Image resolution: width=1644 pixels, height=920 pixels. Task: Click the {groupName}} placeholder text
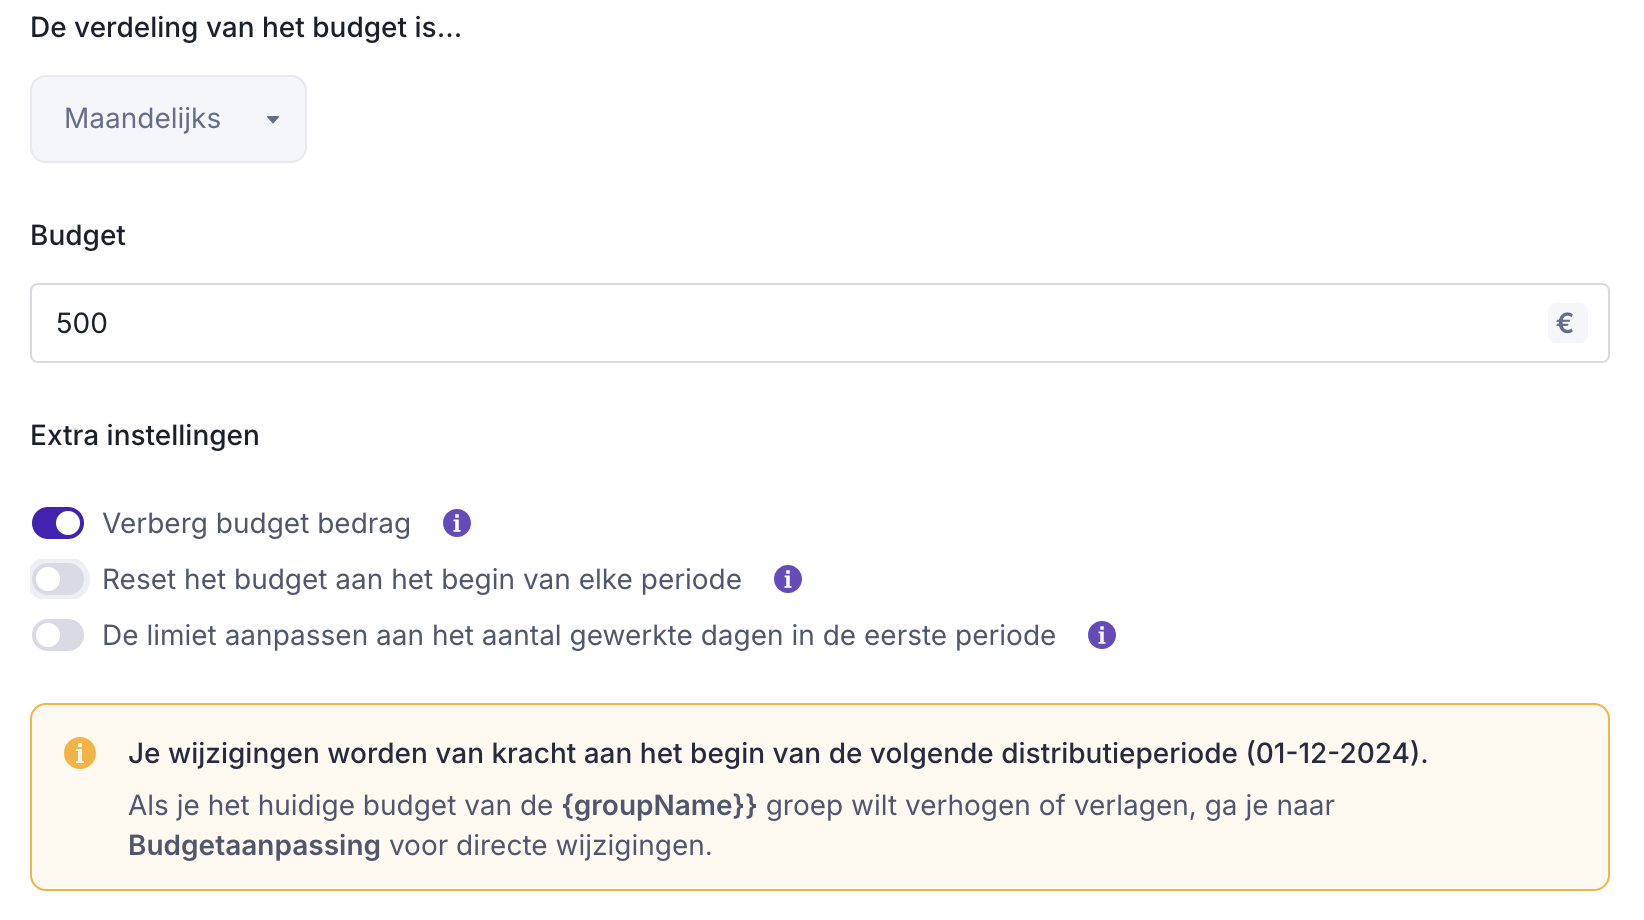coord(659,806)
